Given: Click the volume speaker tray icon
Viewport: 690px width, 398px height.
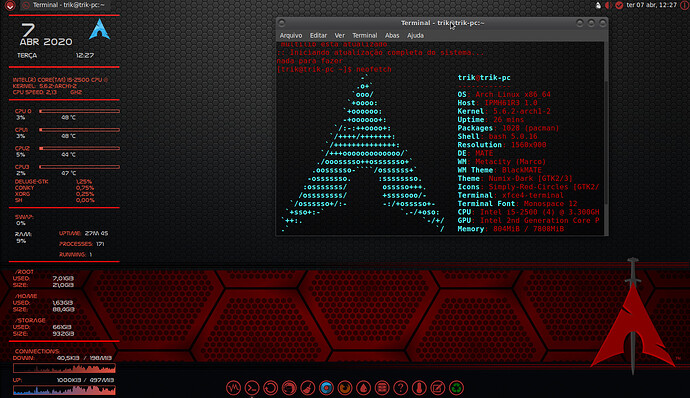Looking at the screenshot, I should (608, 5).
